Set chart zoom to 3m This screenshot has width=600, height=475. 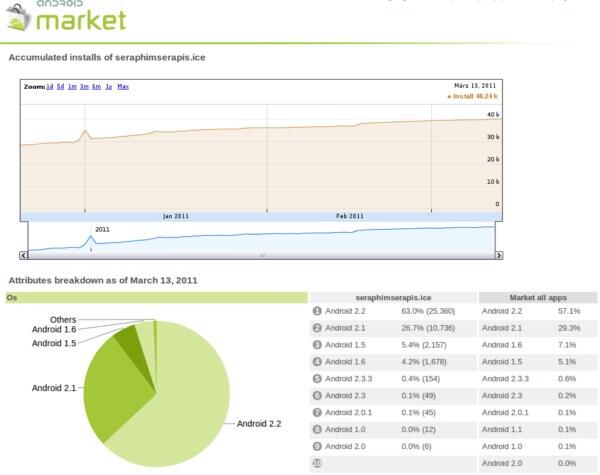pyautogui.click(x=84, y=87)
